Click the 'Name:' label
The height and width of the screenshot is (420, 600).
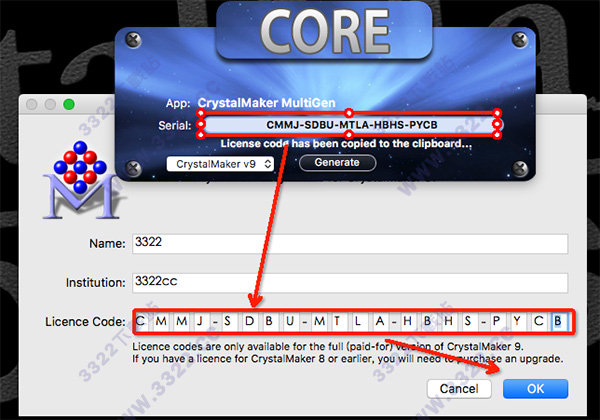[107, 244]
